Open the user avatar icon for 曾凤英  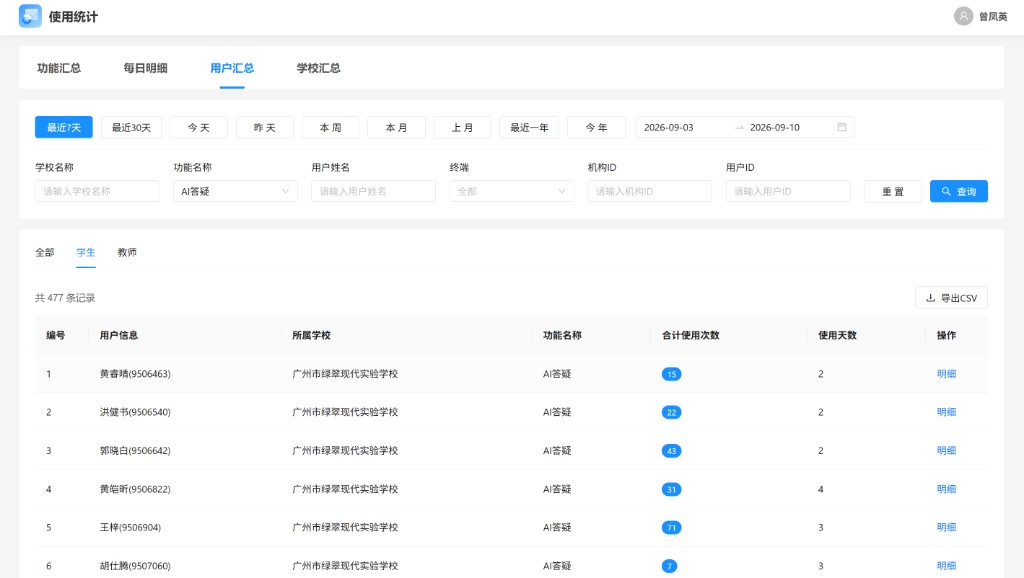(x=963, y=16)
